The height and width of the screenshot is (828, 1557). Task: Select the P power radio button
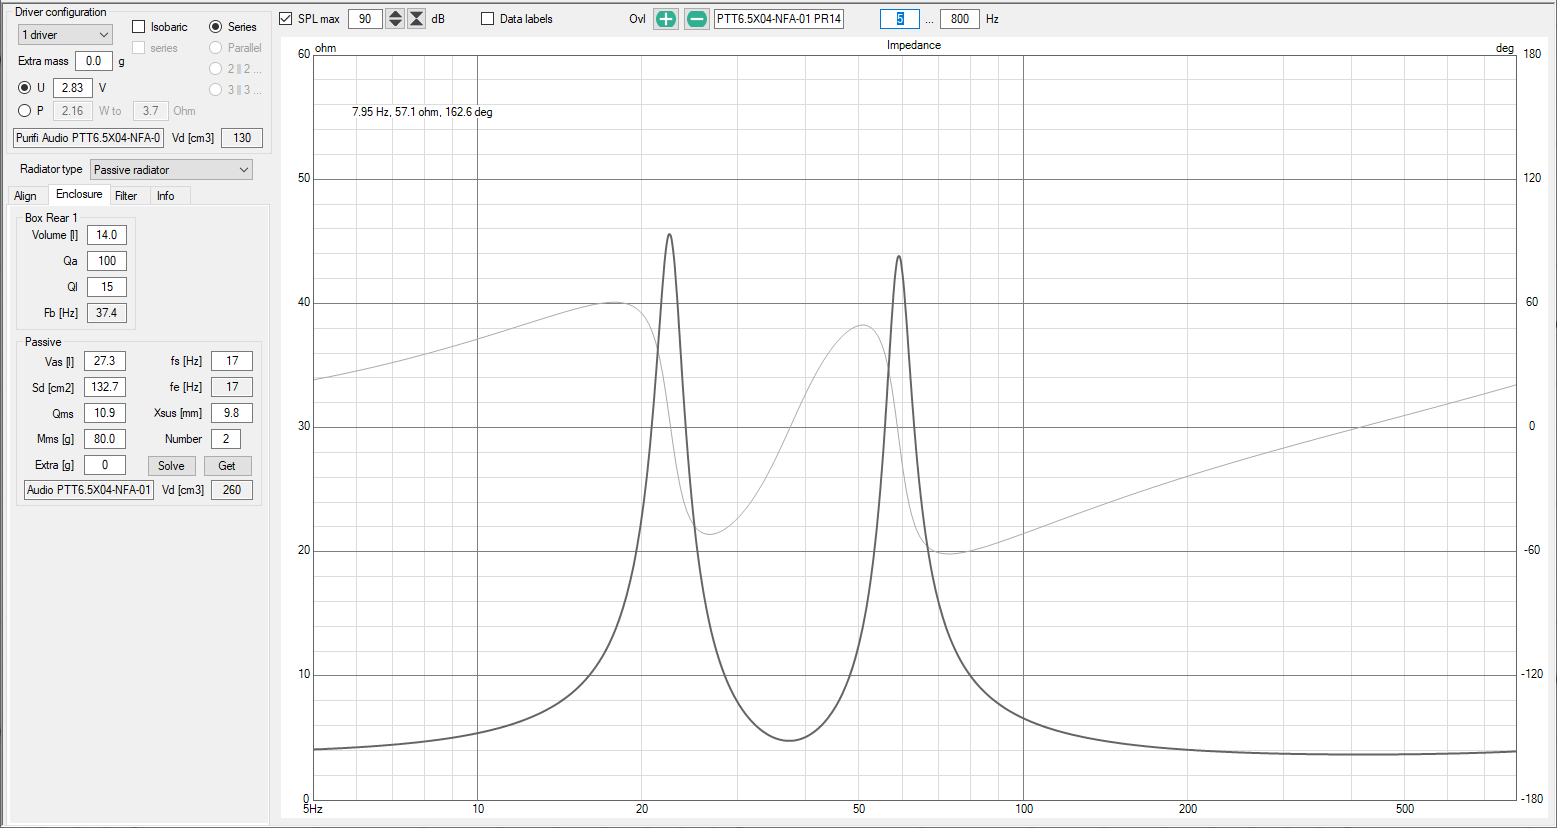point(25,111)
